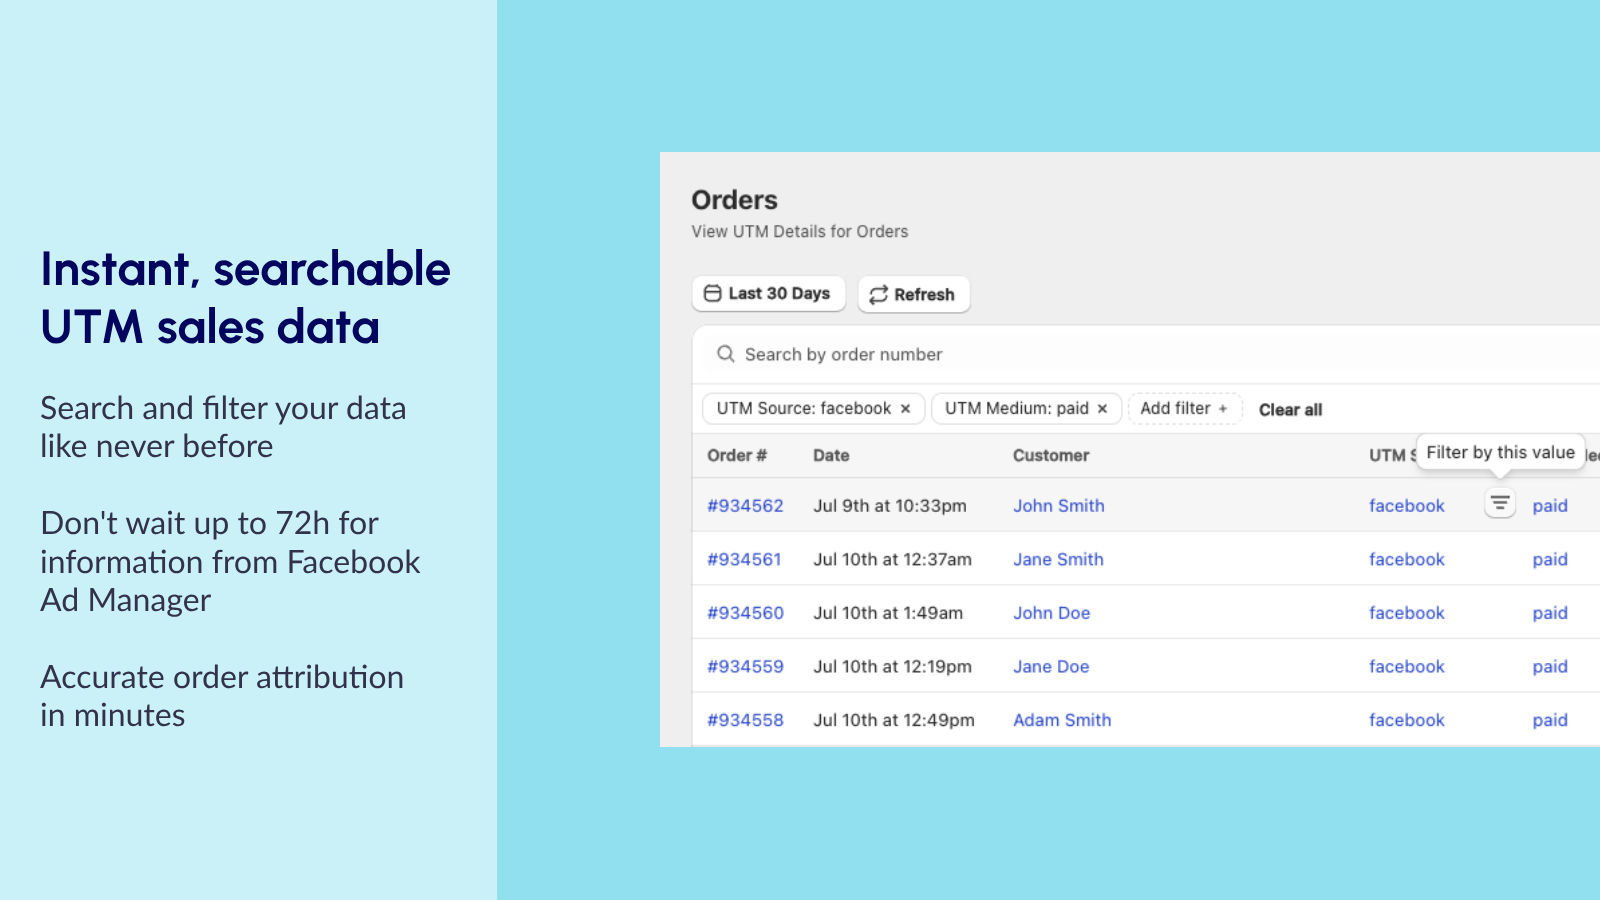The height and width of the screenshot is (900, 1600).
Task: Click the calendar icon on Last 30 Days
Action: 712,293
